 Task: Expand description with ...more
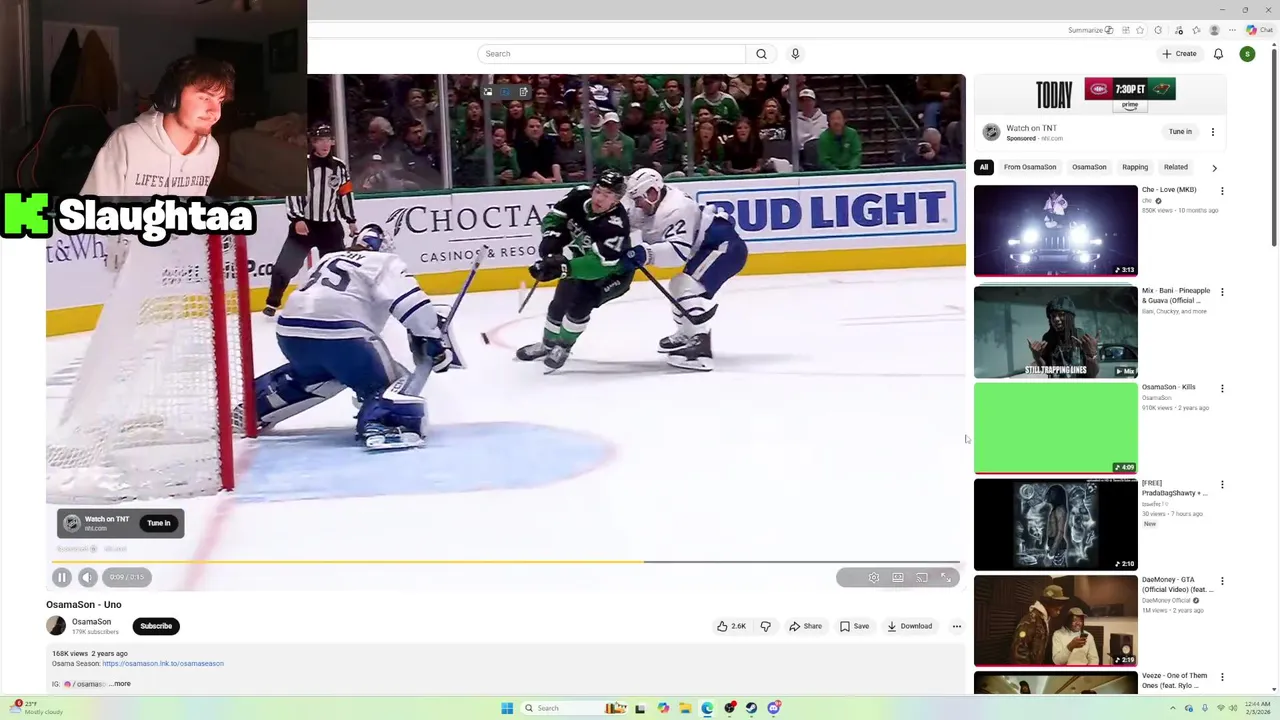(121, 684)
